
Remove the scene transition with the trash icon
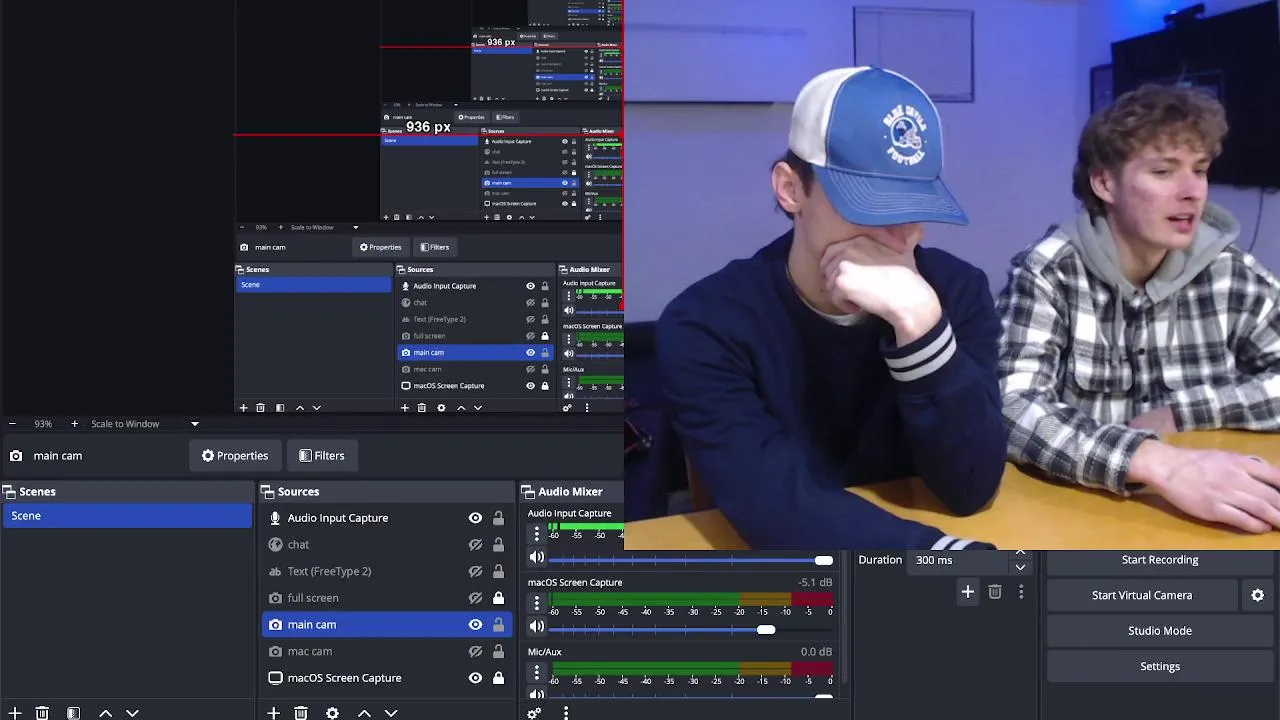pyautogui.click(x=995, y=592)
